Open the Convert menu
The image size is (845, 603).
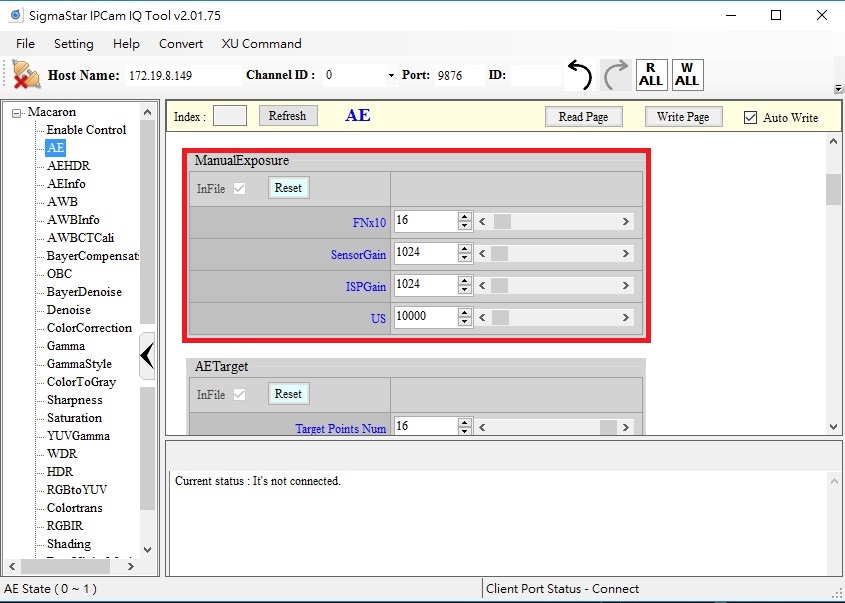[x=181, y=44]
